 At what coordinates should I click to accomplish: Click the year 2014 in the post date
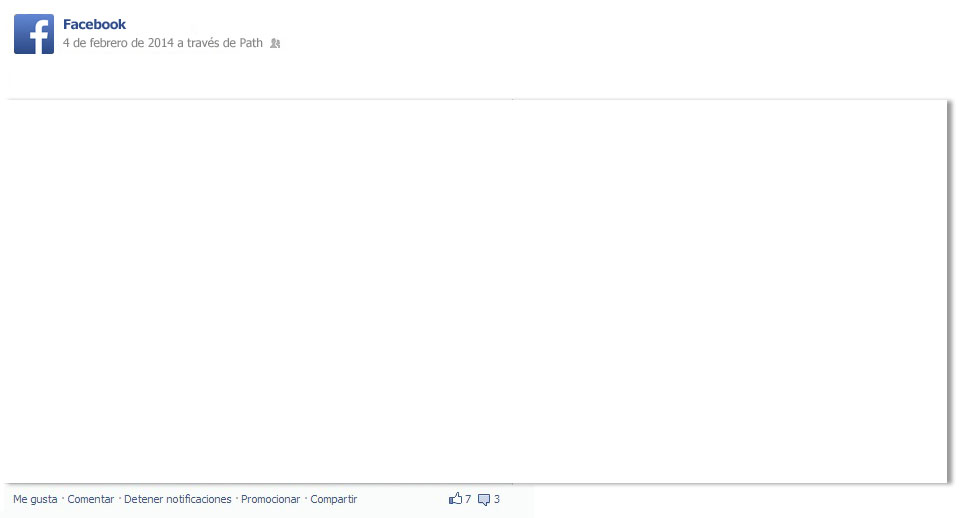click(161, 43)
